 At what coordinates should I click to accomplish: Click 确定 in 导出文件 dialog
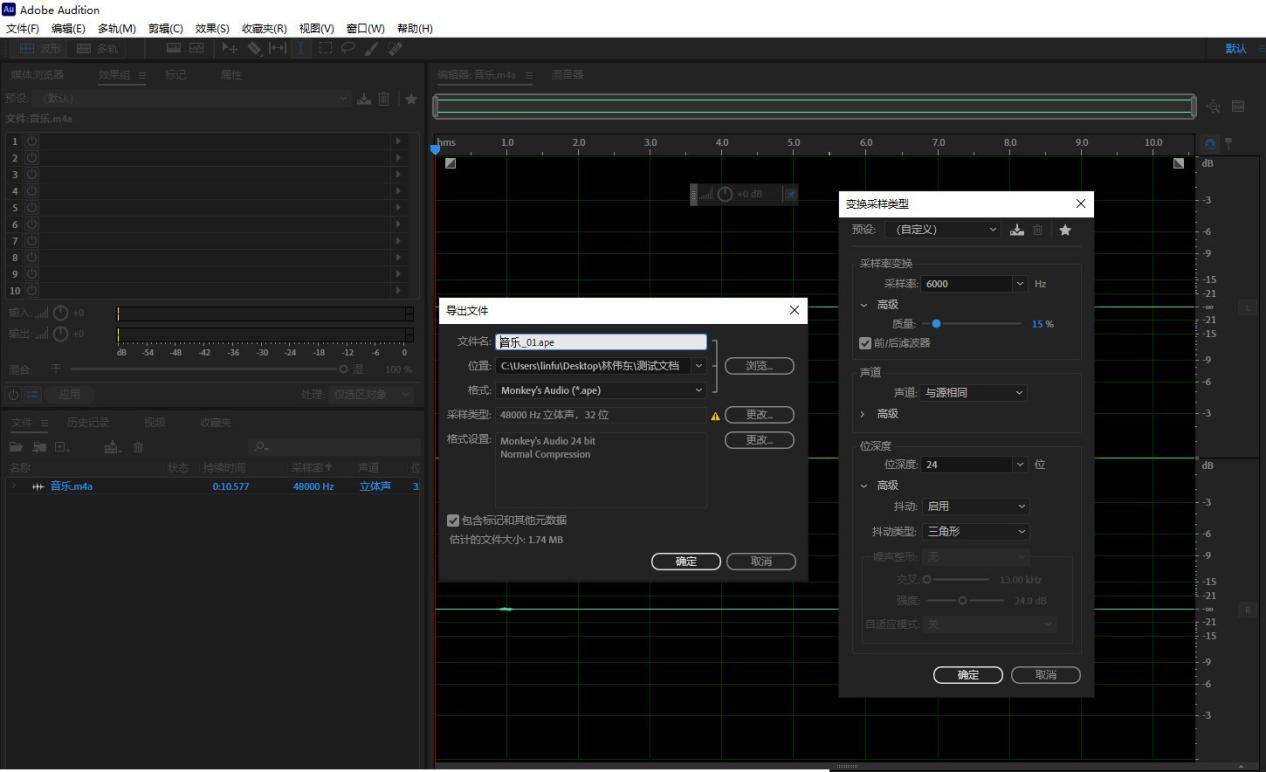686,561
